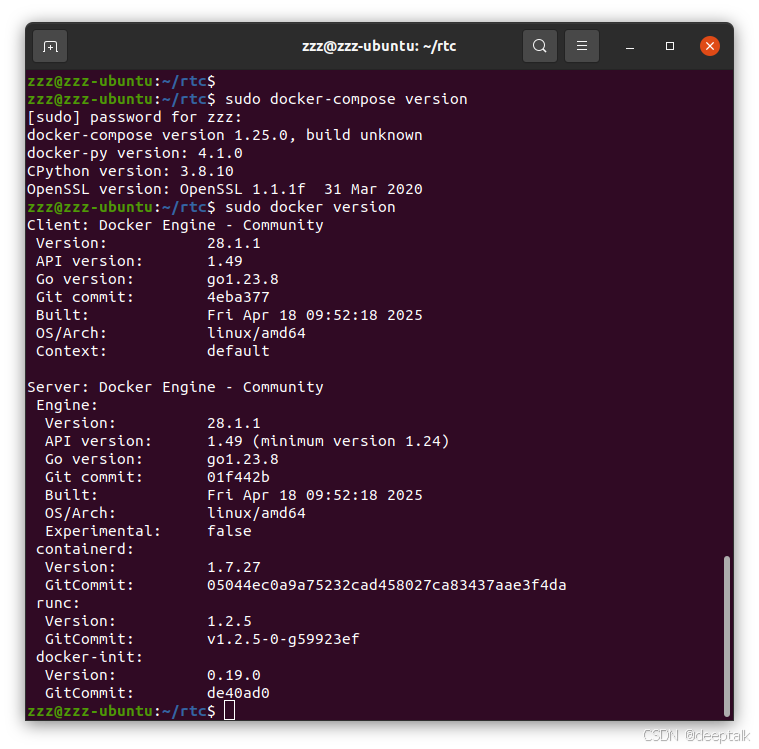Image resolution: width=759 pixels, height=749 pixels.
Task: Click the 'docker-init:' heading line
Action: [90, 657]
